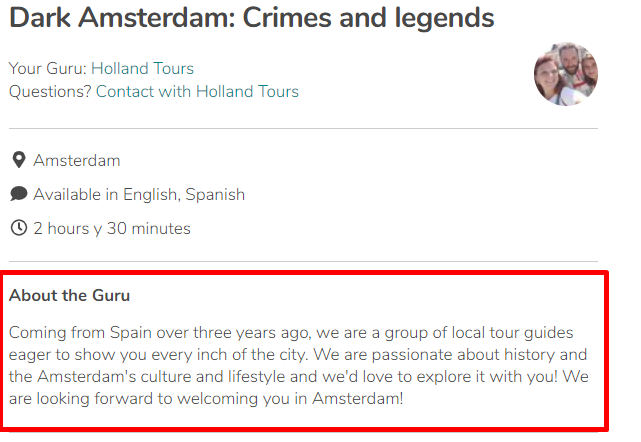Image resolution: width=641 pixels, height=442 pixels.
Task: Click the clock duration icon
Action: [19, 228]
